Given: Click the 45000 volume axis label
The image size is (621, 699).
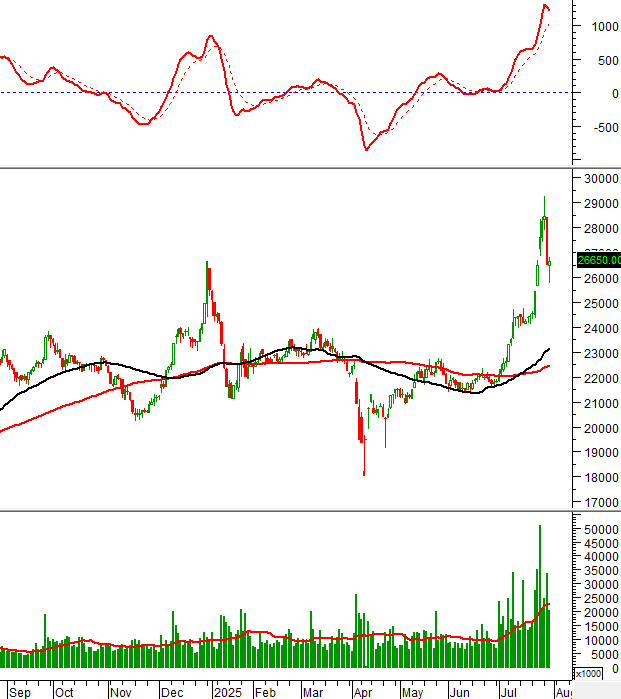Looking at the screenshot, I should (601, 543).
